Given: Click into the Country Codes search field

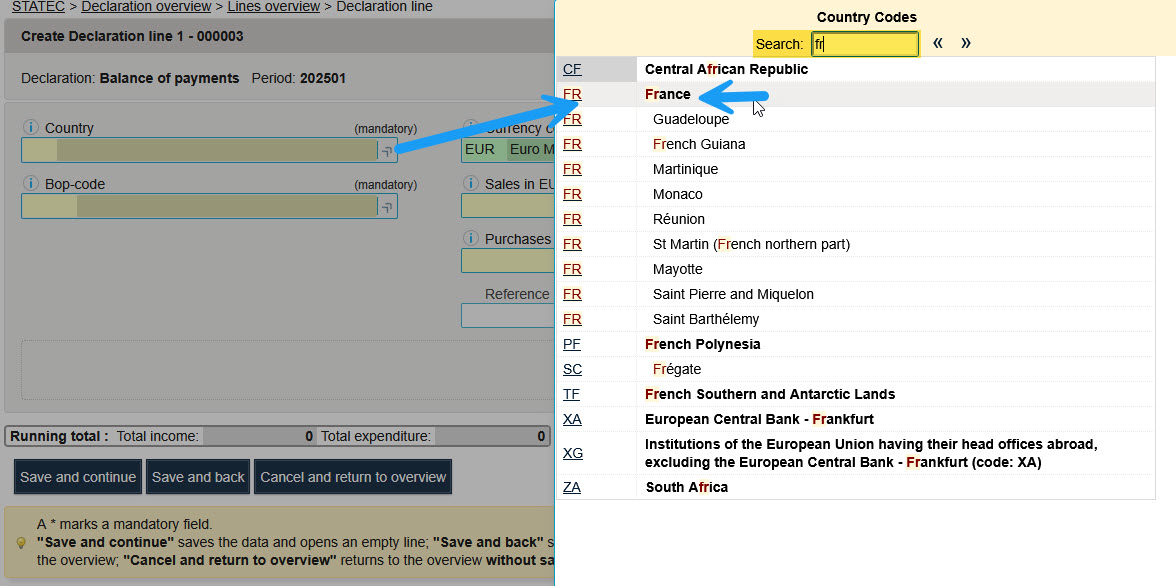Looking at the screenshot, I should (x=864, y=44).
